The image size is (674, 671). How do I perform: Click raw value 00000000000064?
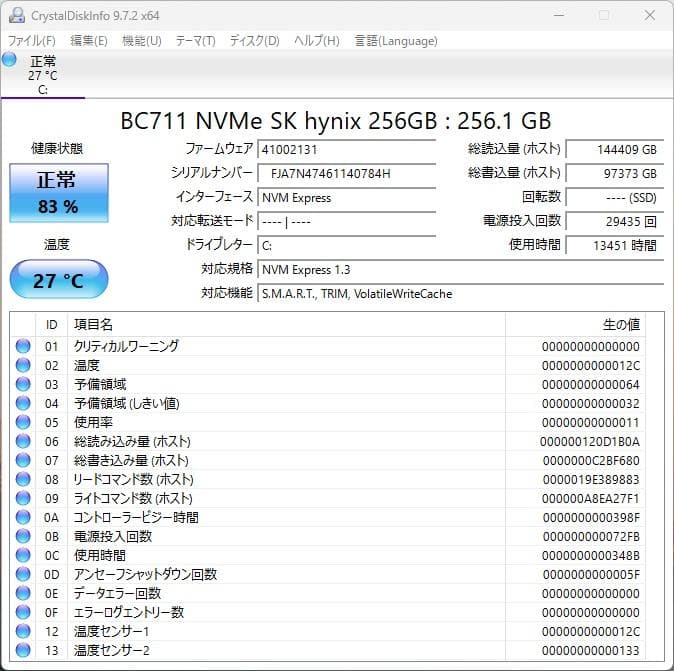pos(591,384)
